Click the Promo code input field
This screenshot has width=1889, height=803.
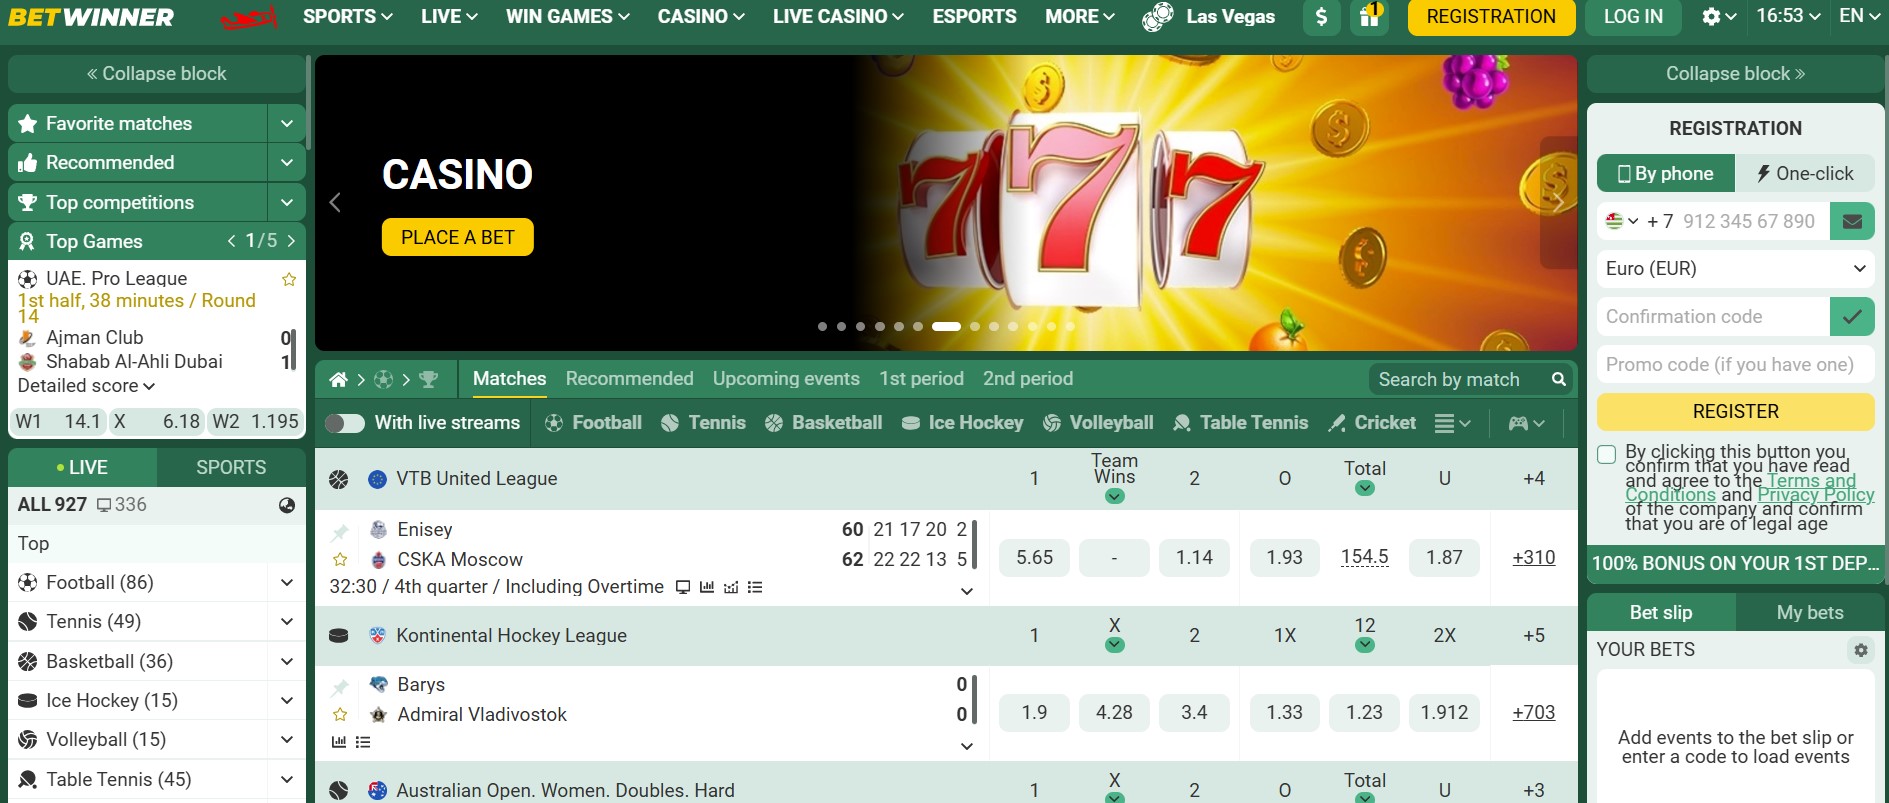tap(1735, 364)
